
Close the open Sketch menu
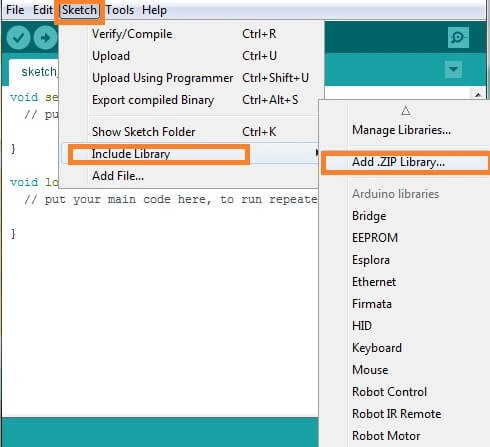pyautogui.click(x=79, y=10)
